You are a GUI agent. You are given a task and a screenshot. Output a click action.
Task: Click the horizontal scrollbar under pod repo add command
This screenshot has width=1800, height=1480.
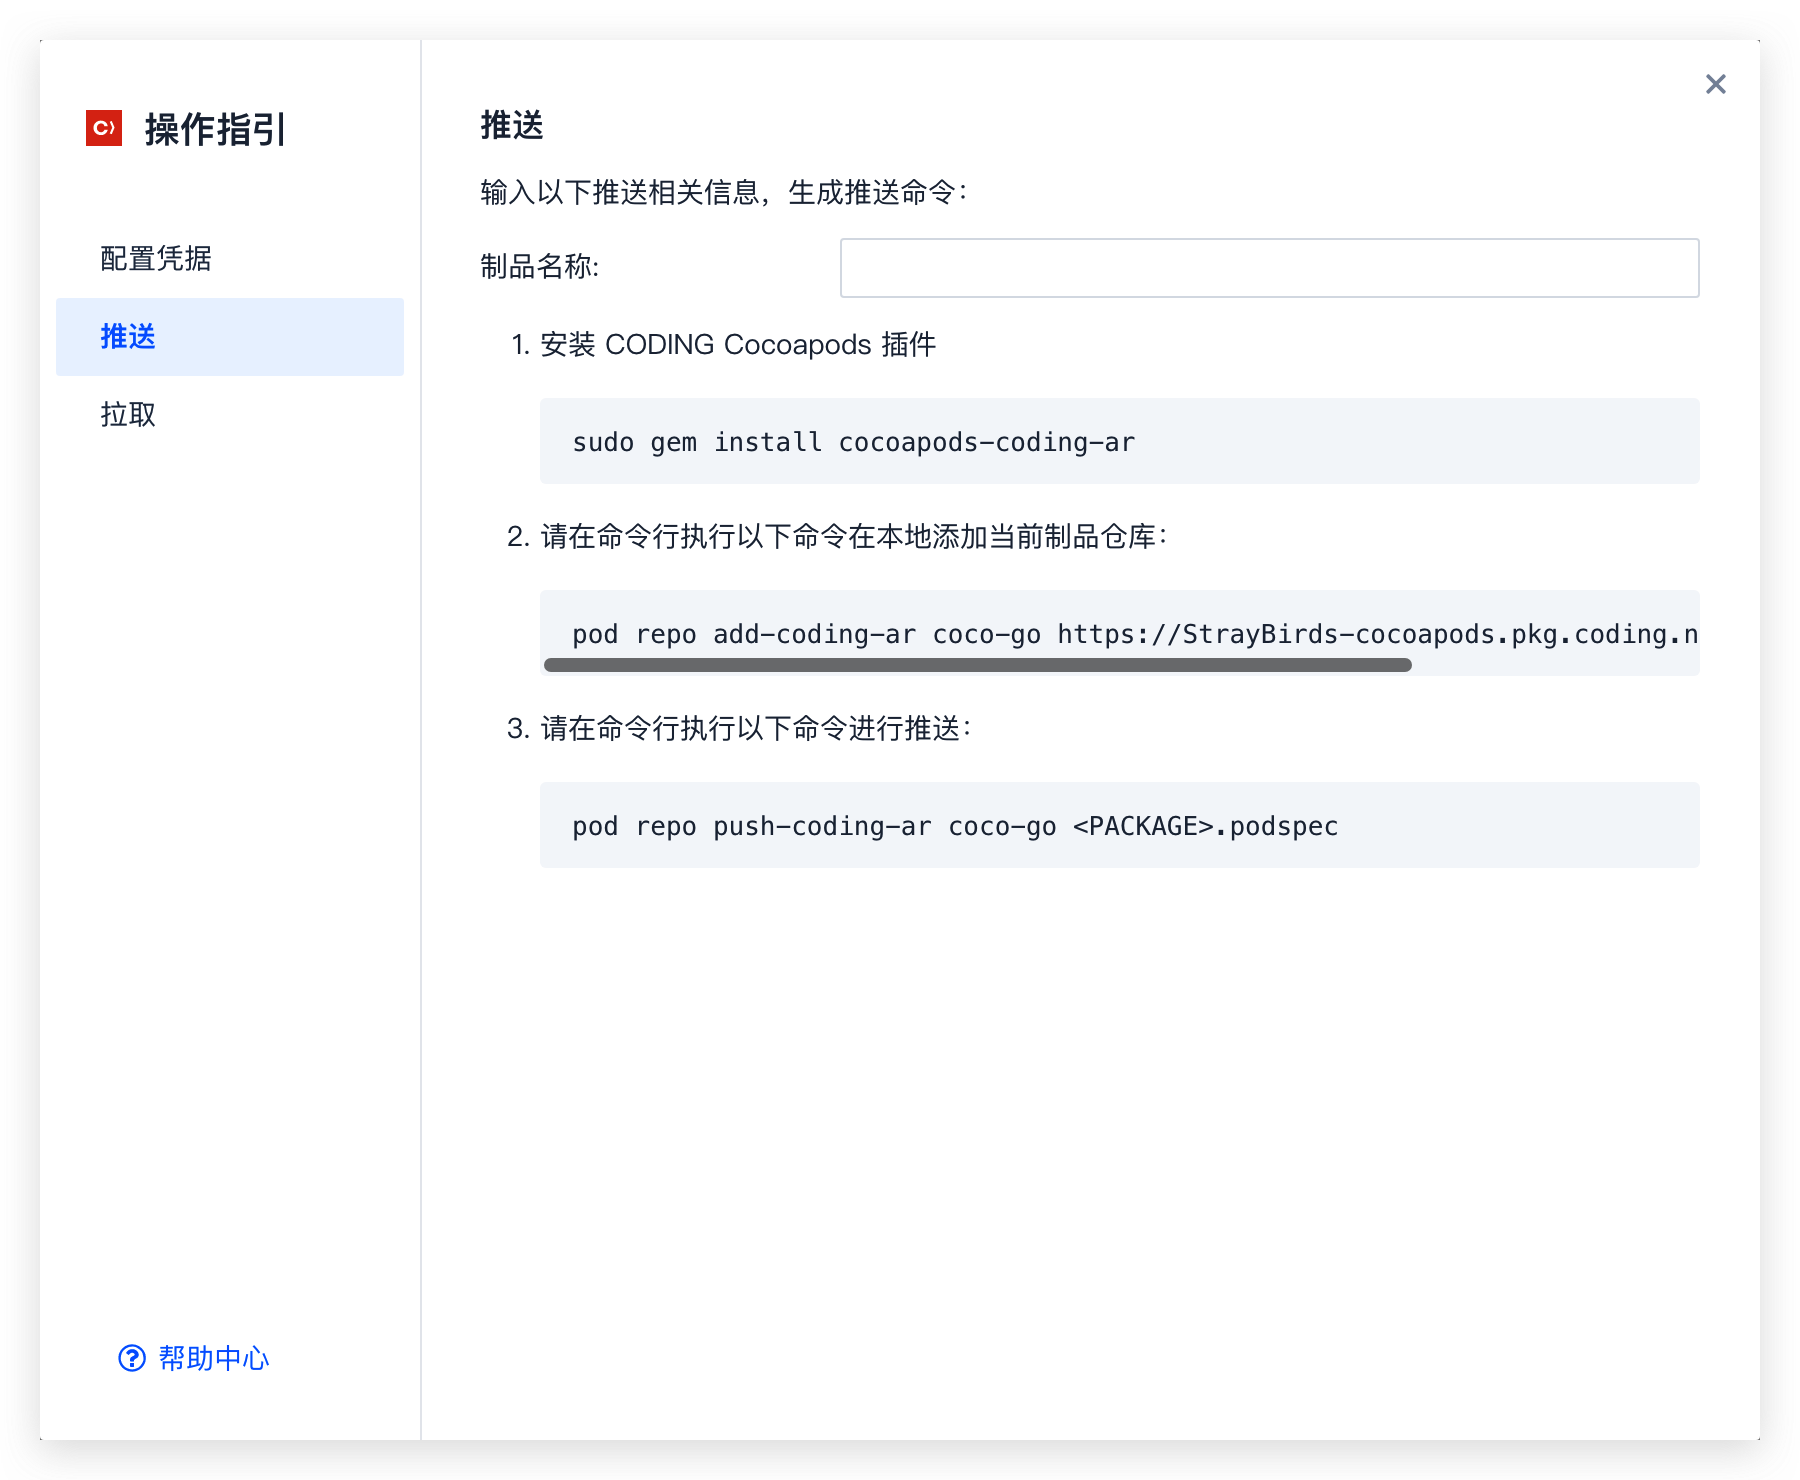[978, 665]
